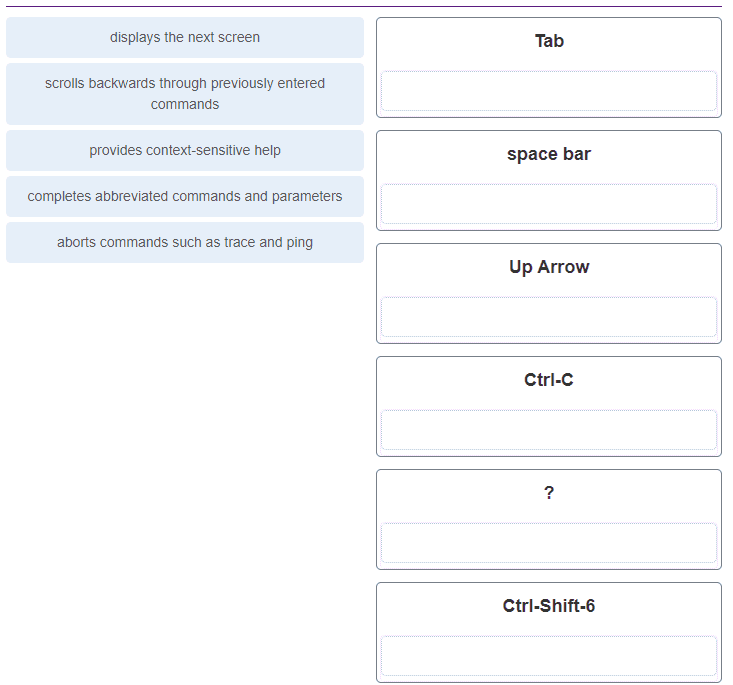The image size is (733, 685).
Task: Choose 'aborts commands such as trace and ping'
Action: click(x=185, y=243)
